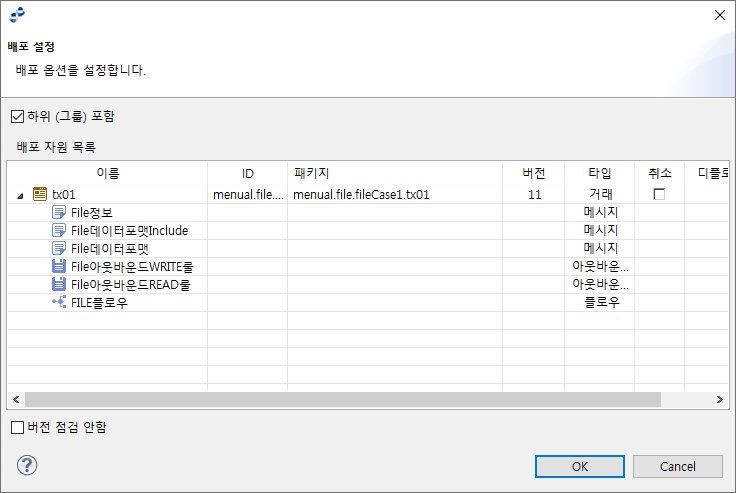
Task: Click the horizontal scrollbar right arrow
Action: click(x=720, y=400)
